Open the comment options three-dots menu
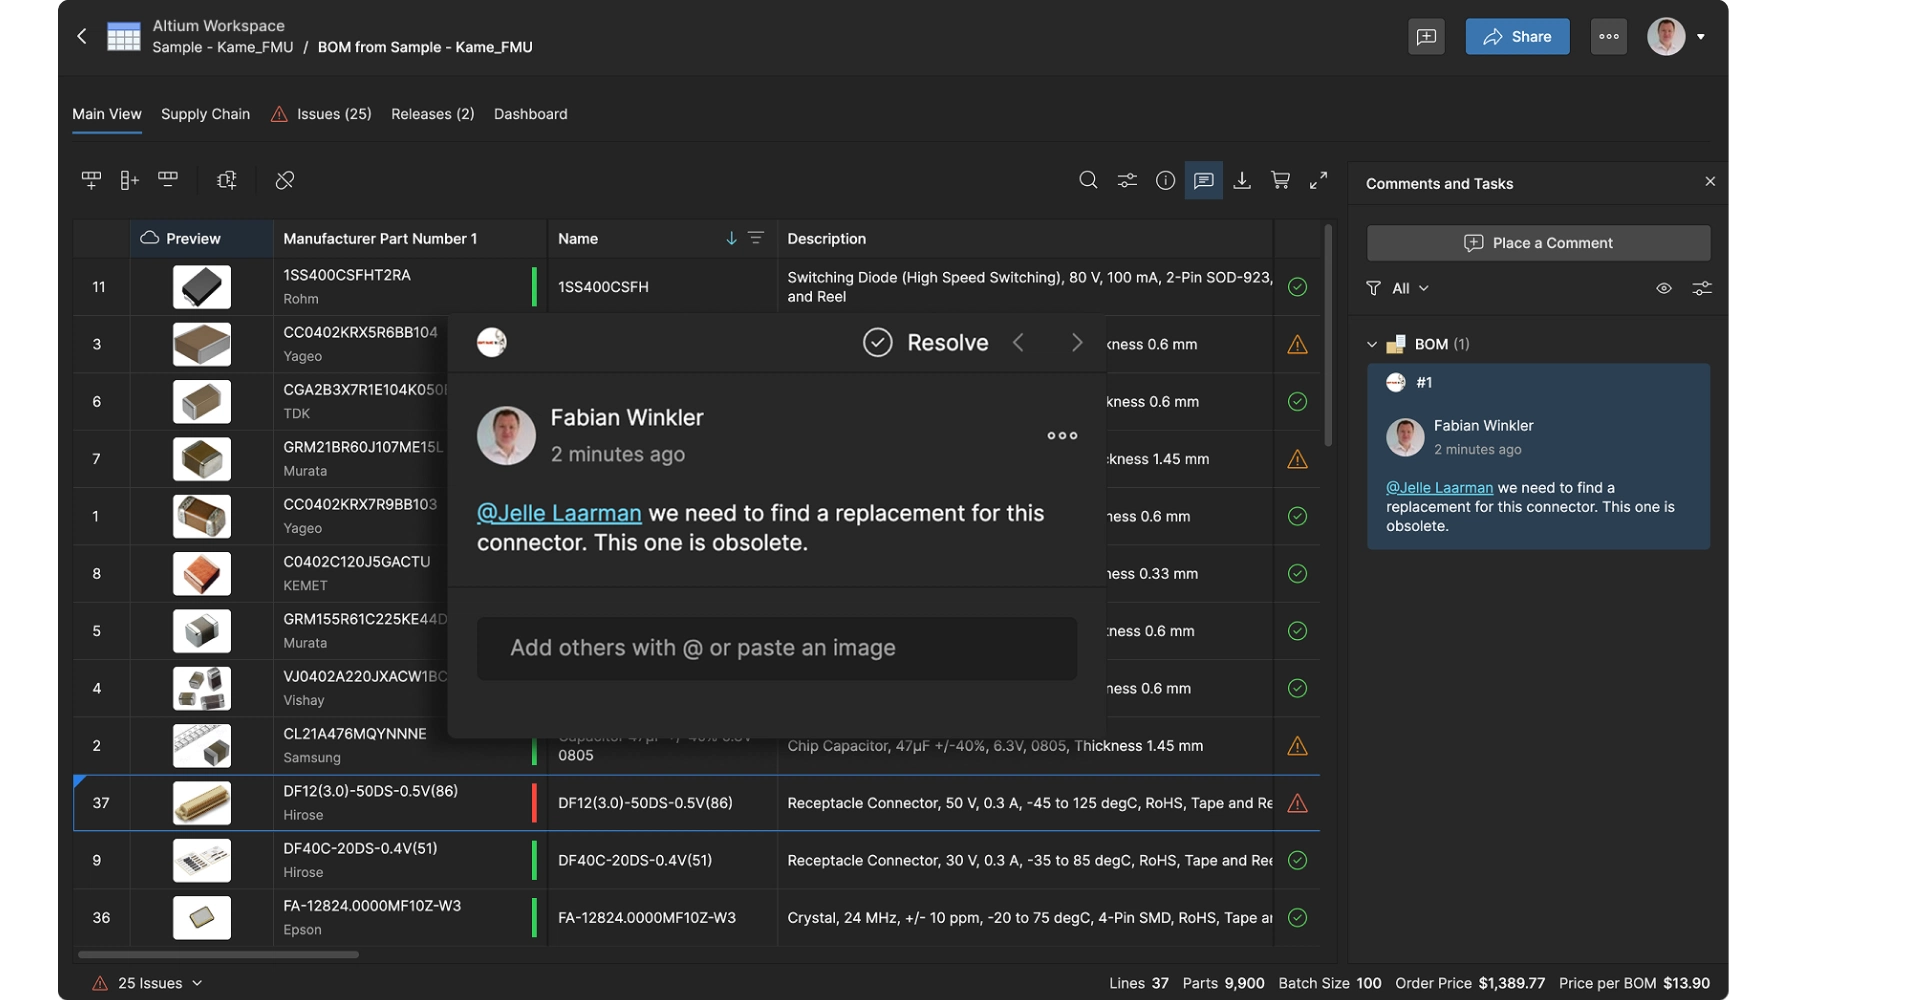 click(1062, 435)
